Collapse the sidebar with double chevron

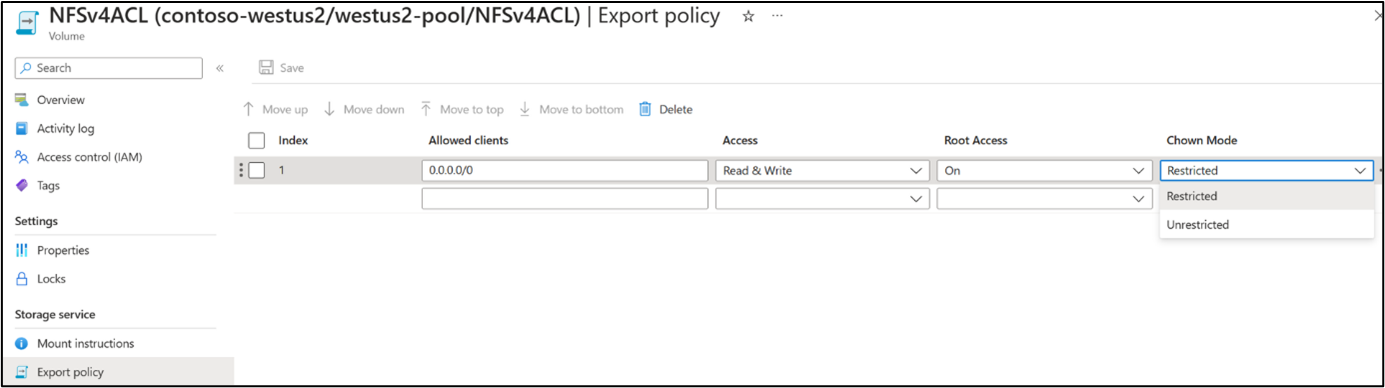220,68
